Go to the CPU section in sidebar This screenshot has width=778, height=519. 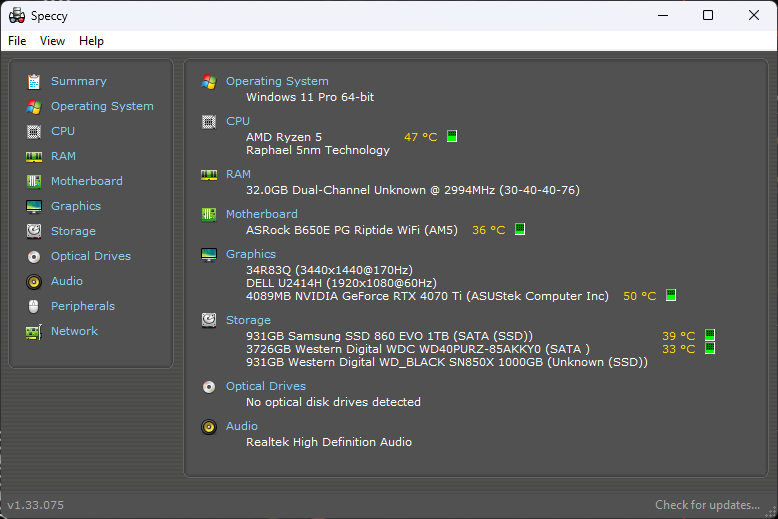tap(63, 131)
